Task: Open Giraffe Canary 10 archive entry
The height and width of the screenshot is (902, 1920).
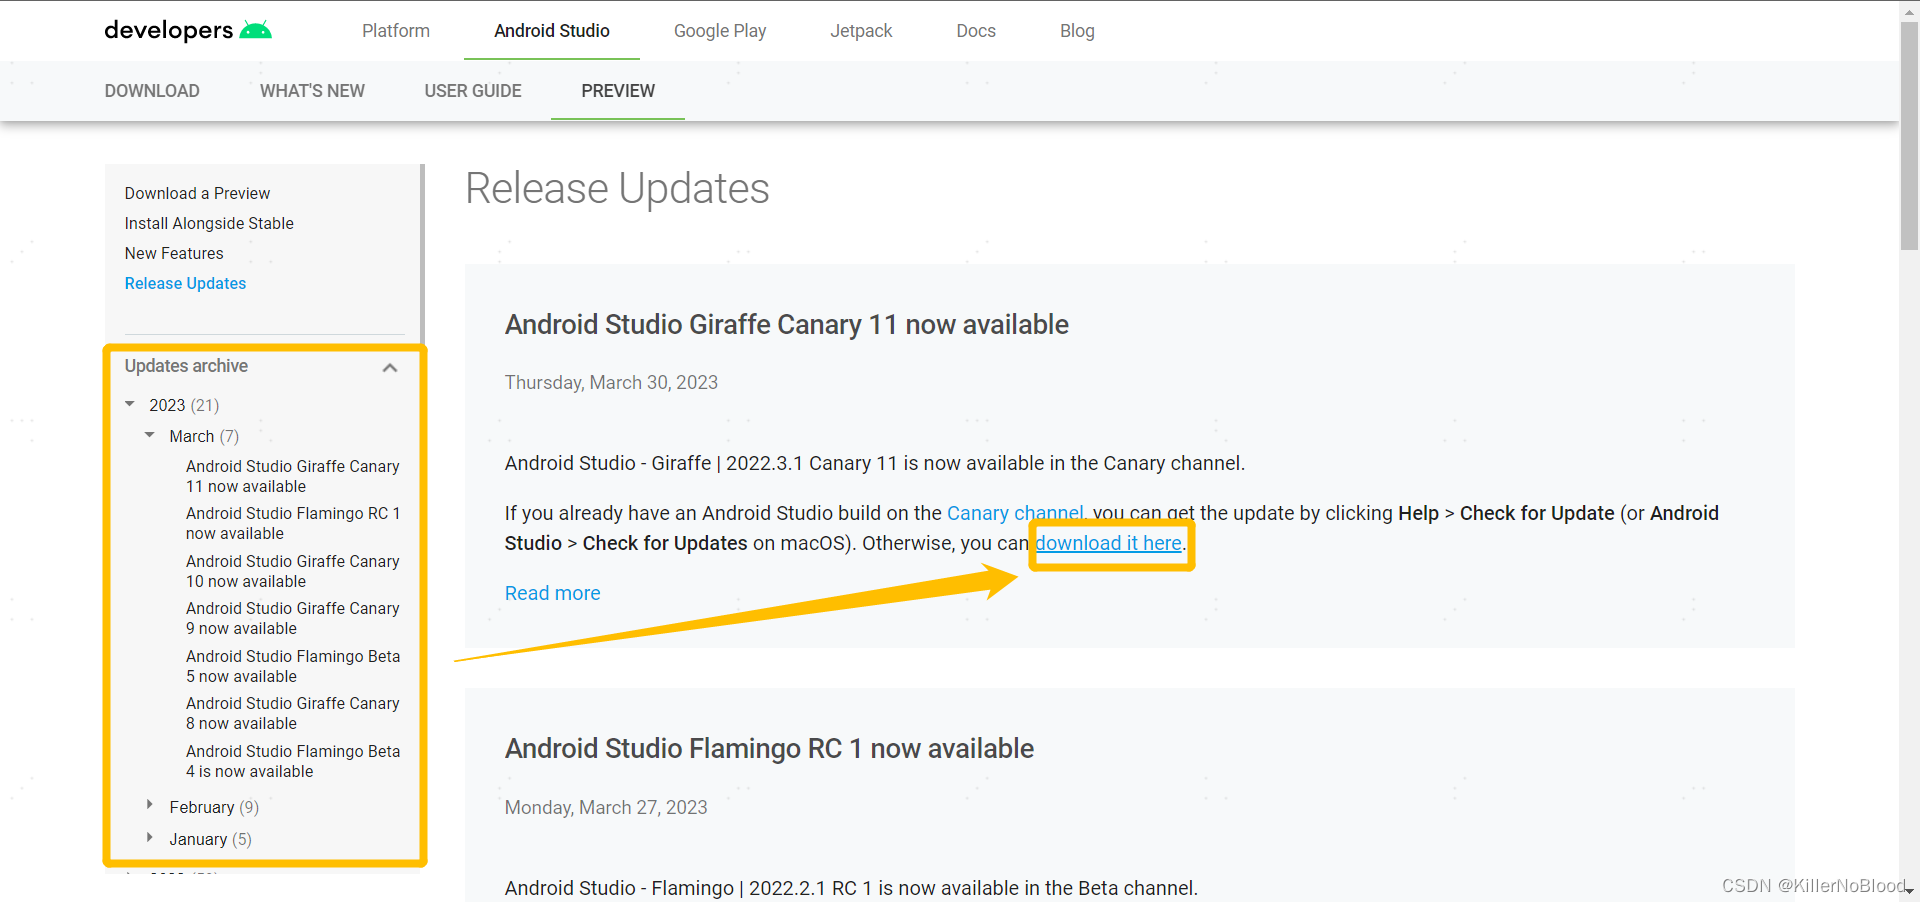Action: click(x=293, y=571)
